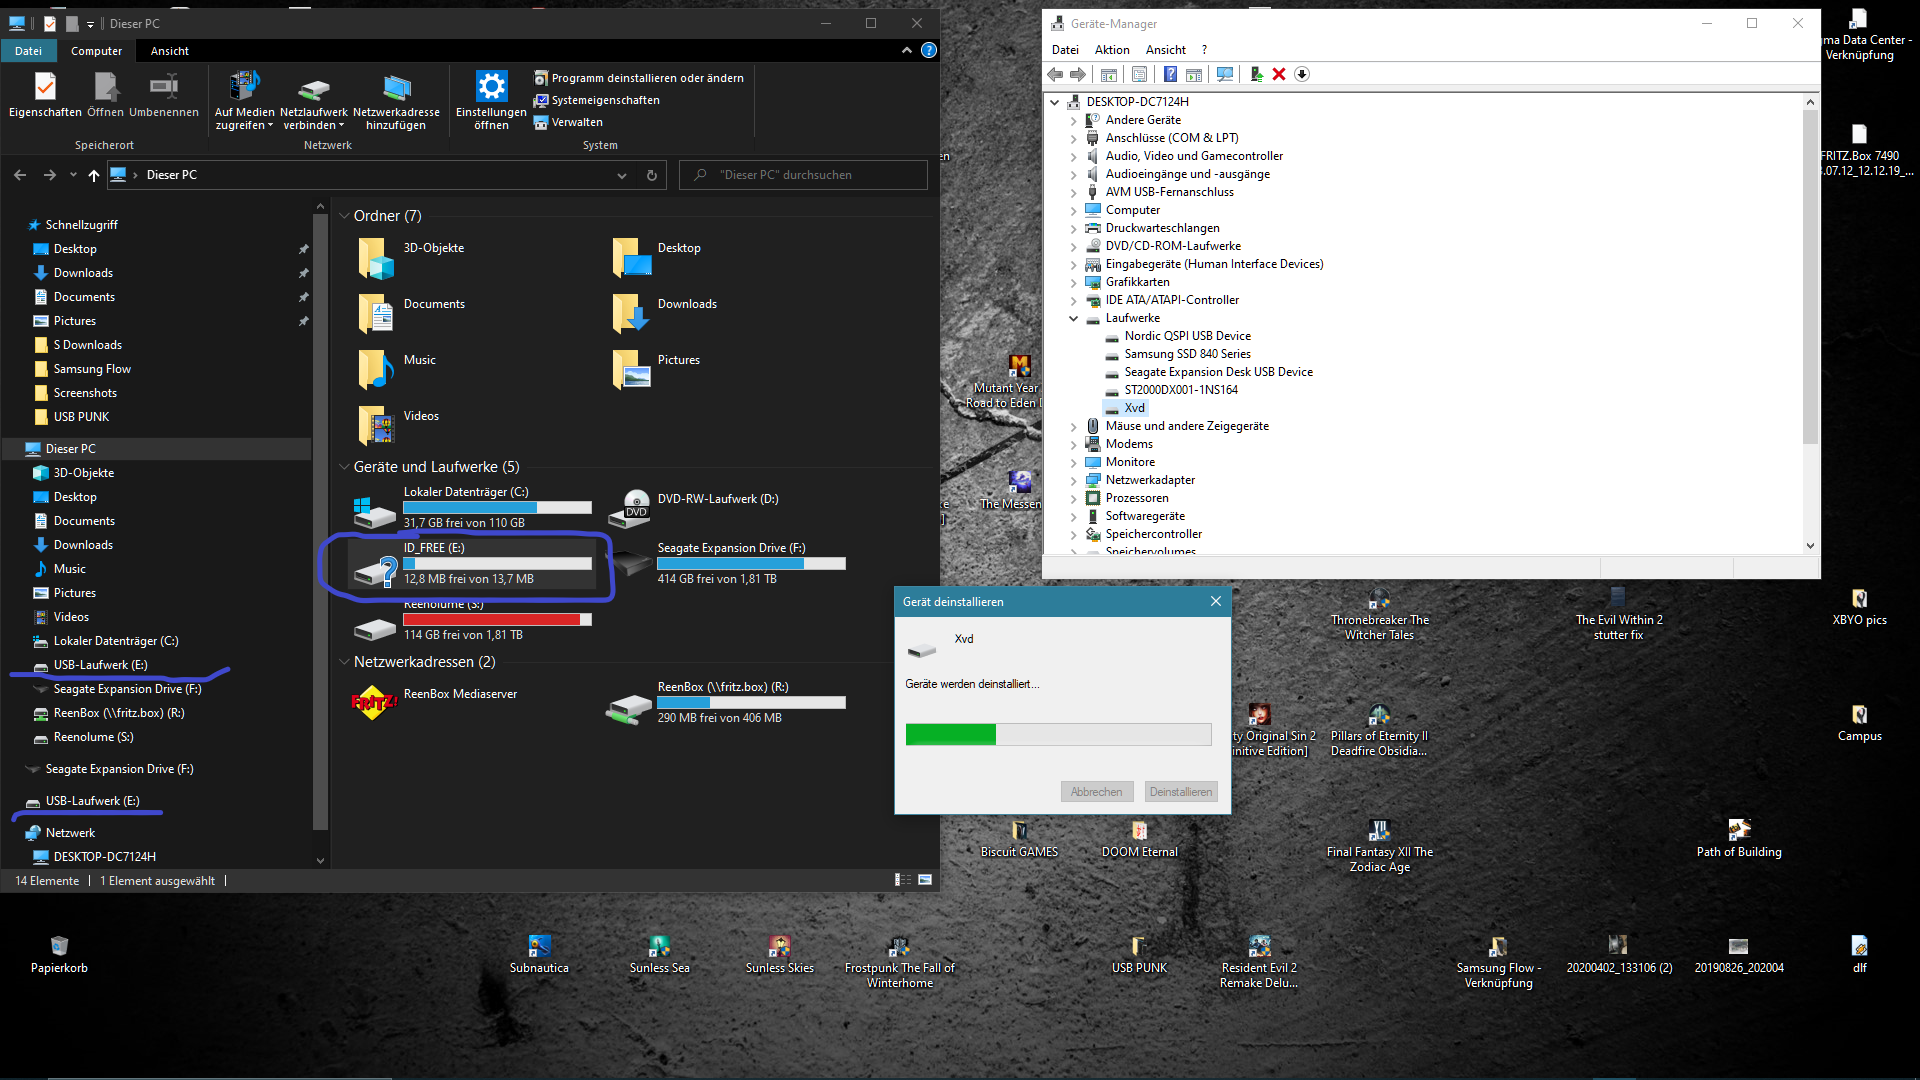Click the blue help icon in Geräte-Manager
The image size is (1920, 1080).
pyautogui.click(x=1170, y=74)
